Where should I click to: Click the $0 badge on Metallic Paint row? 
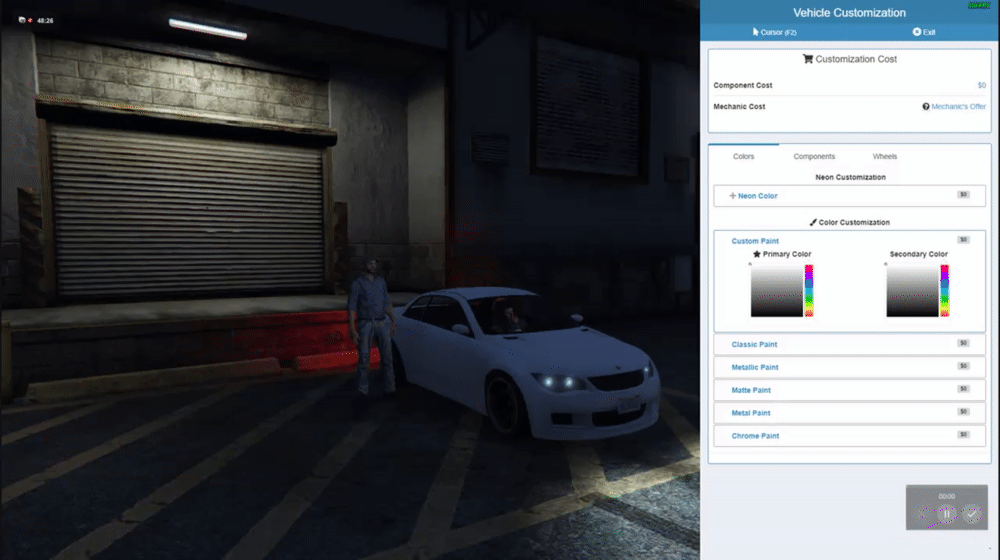coord(964,366)
